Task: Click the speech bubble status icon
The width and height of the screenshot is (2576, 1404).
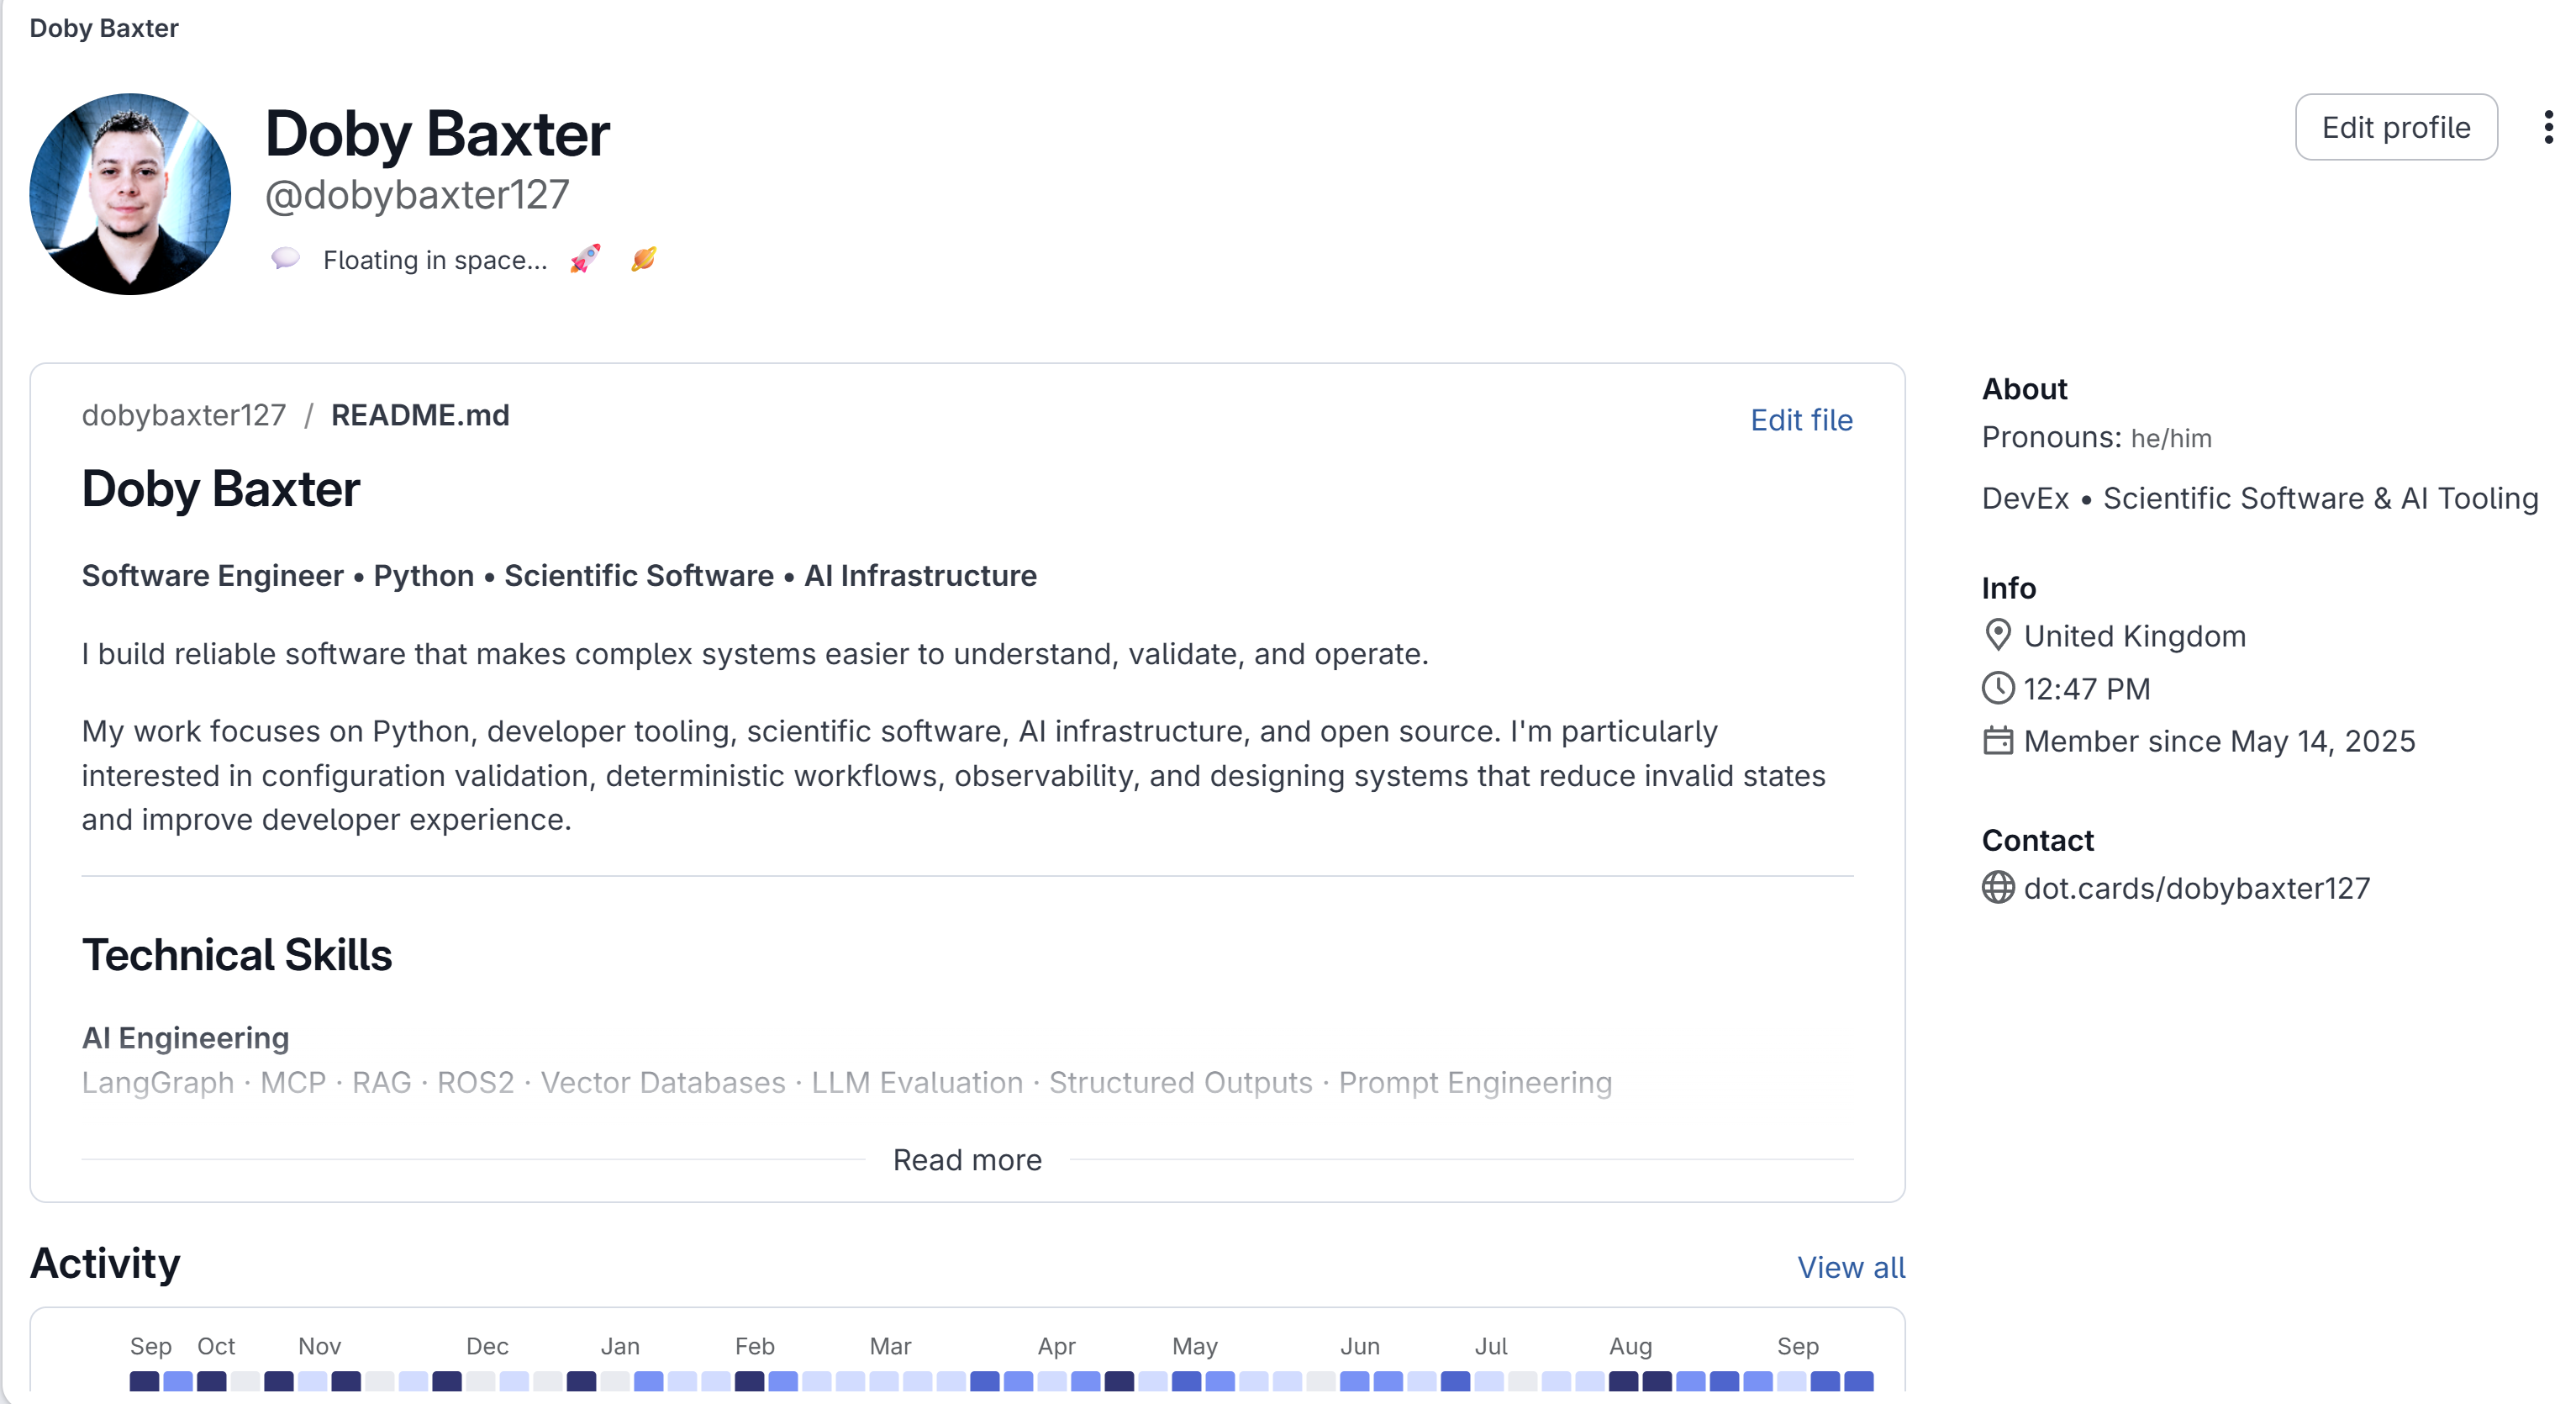Action: (x=285, y=259)
